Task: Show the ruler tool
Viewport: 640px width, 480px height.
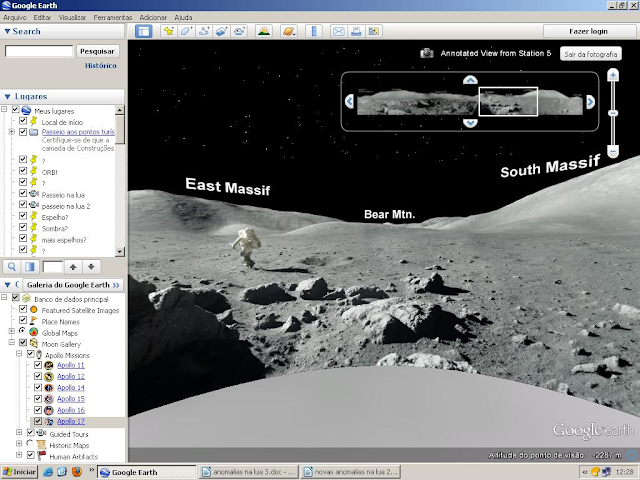Action: [314, 31]
